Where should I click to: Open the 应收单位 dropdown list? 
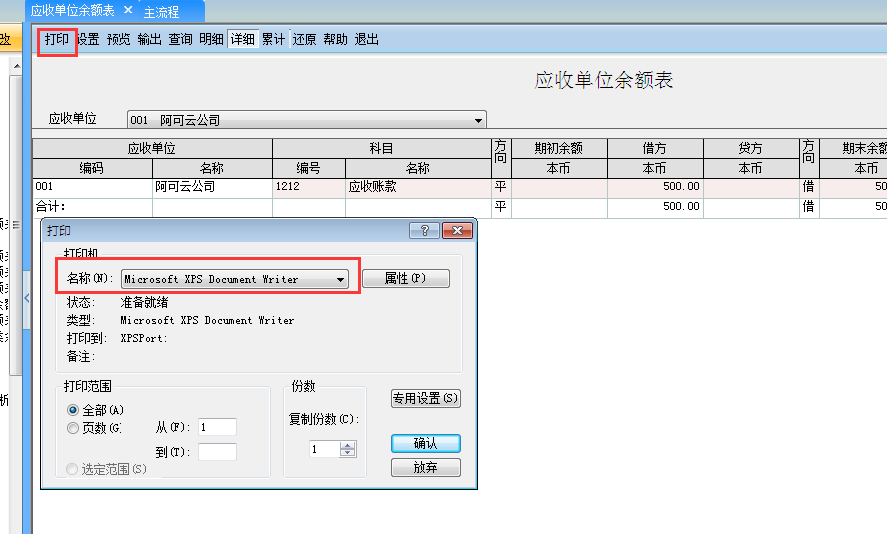coord(478,120)
